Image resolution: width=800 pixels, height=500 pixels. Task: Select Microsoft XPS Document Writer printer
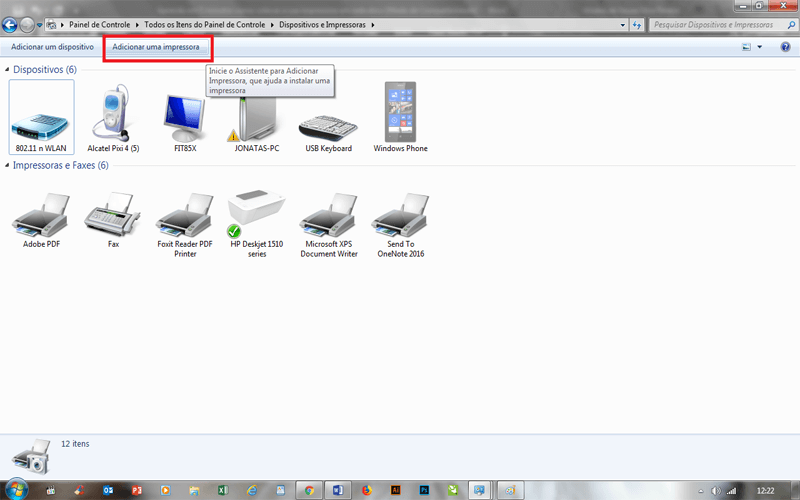(329, 215)
